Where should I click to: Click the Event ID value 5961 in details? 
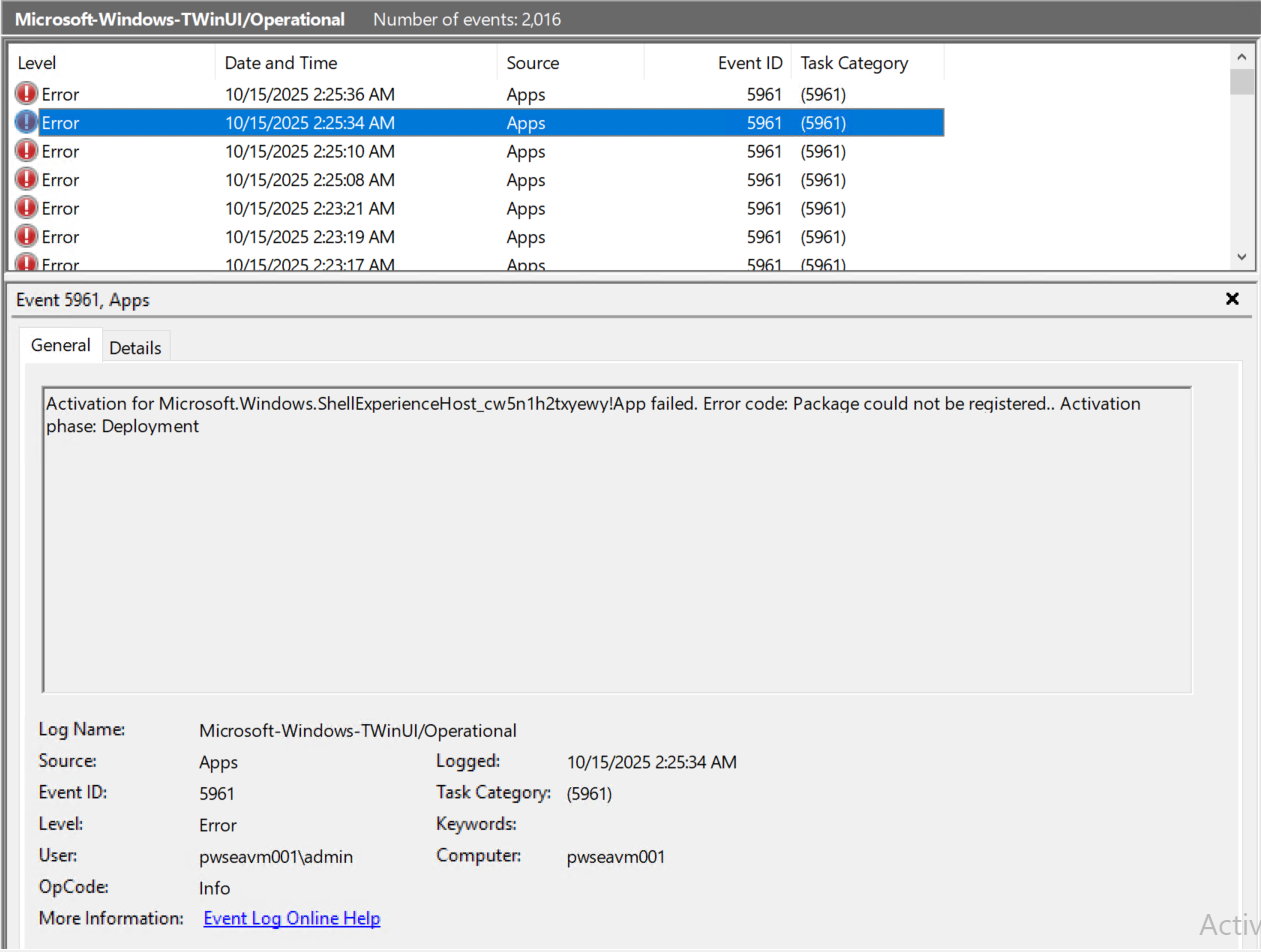point(217,794)
